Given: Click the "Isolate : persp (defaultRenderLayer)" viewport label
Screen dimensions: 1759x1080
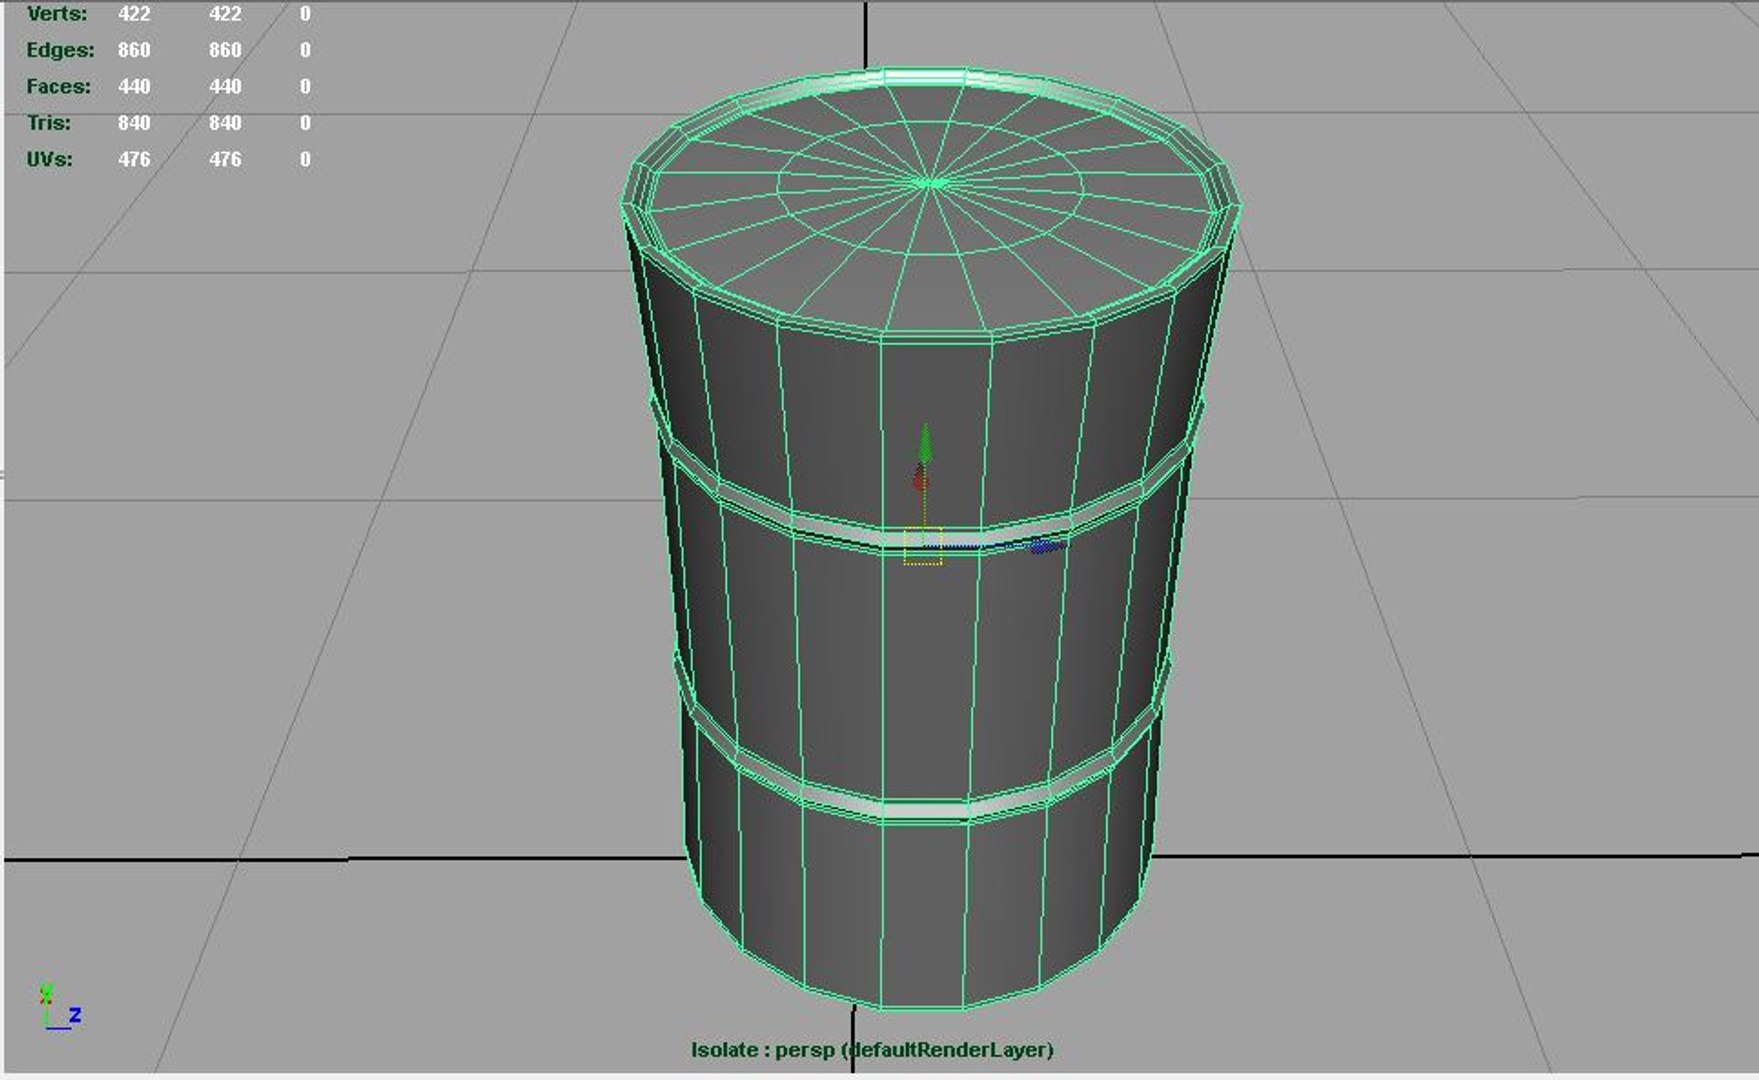Looking at the screenshot, I should point(872,1050).
